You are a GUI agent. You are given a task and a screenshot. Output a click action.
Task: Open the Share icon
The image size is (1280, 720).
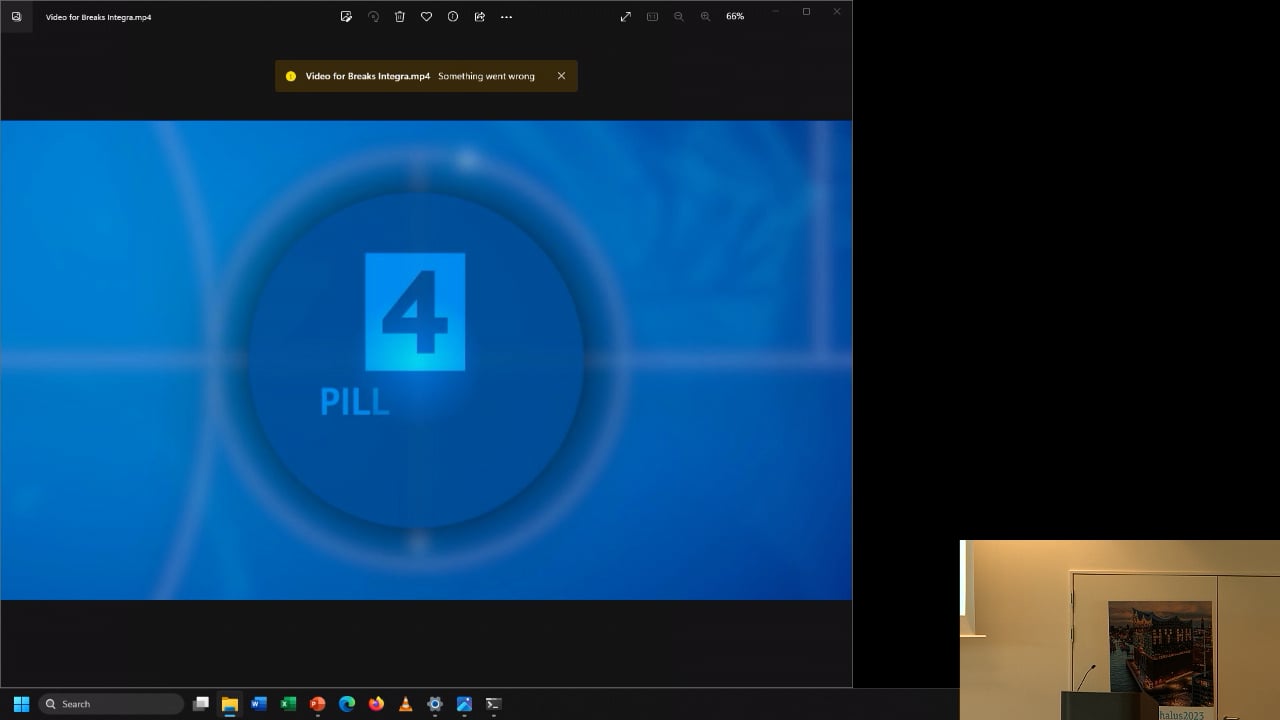pyautogui.click(x=480, y=17)
